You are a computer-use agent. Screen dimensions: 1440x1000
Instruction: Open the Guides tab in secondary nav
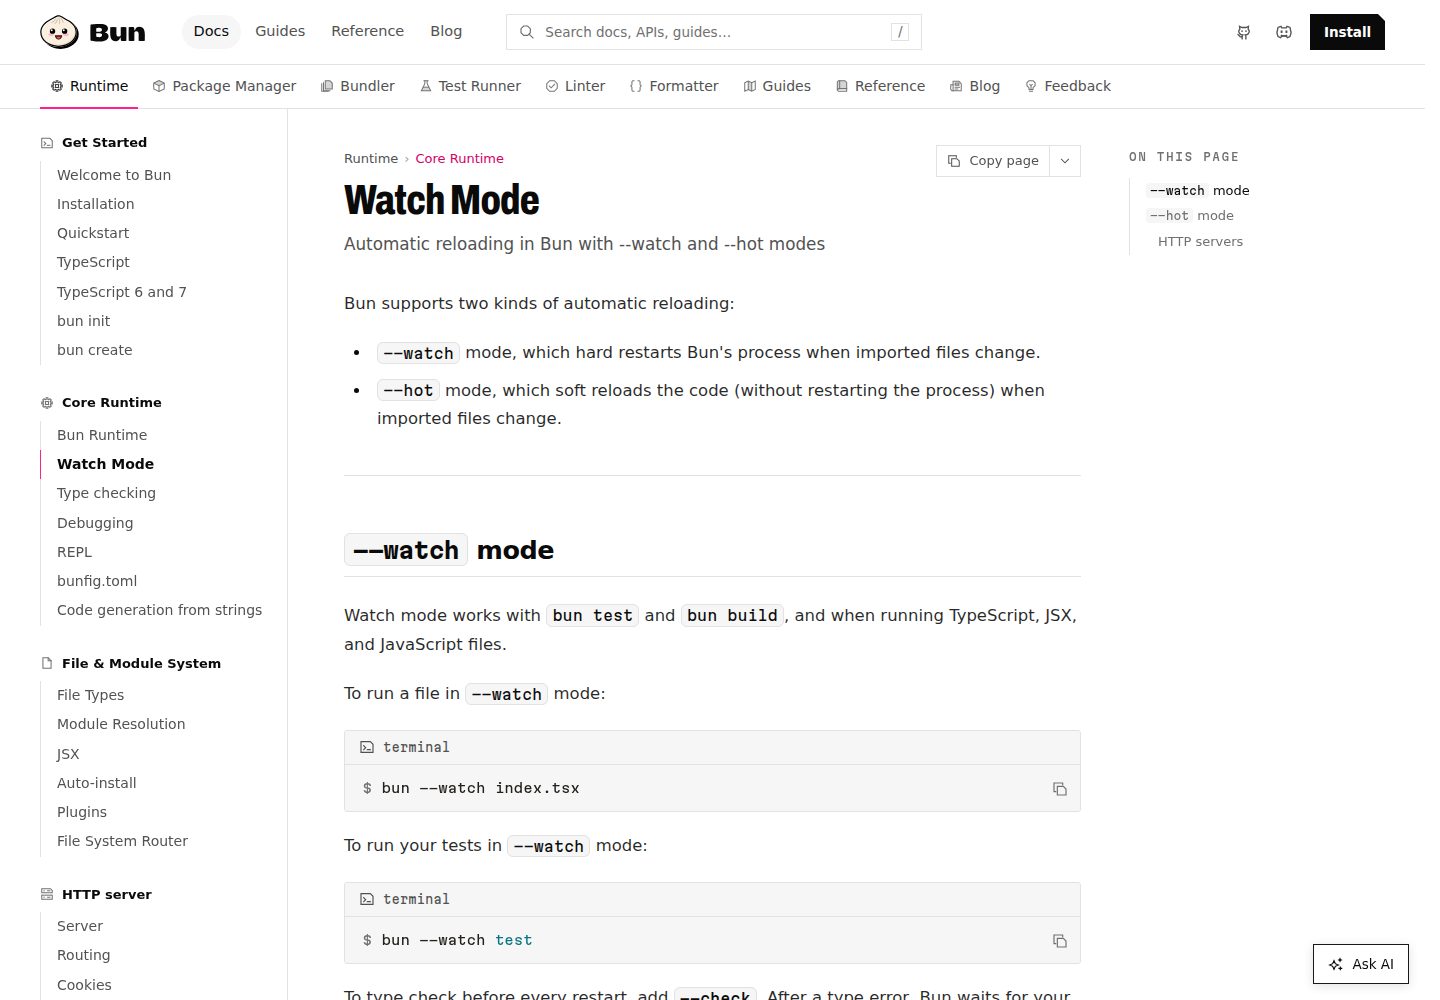tap(777, 87)
